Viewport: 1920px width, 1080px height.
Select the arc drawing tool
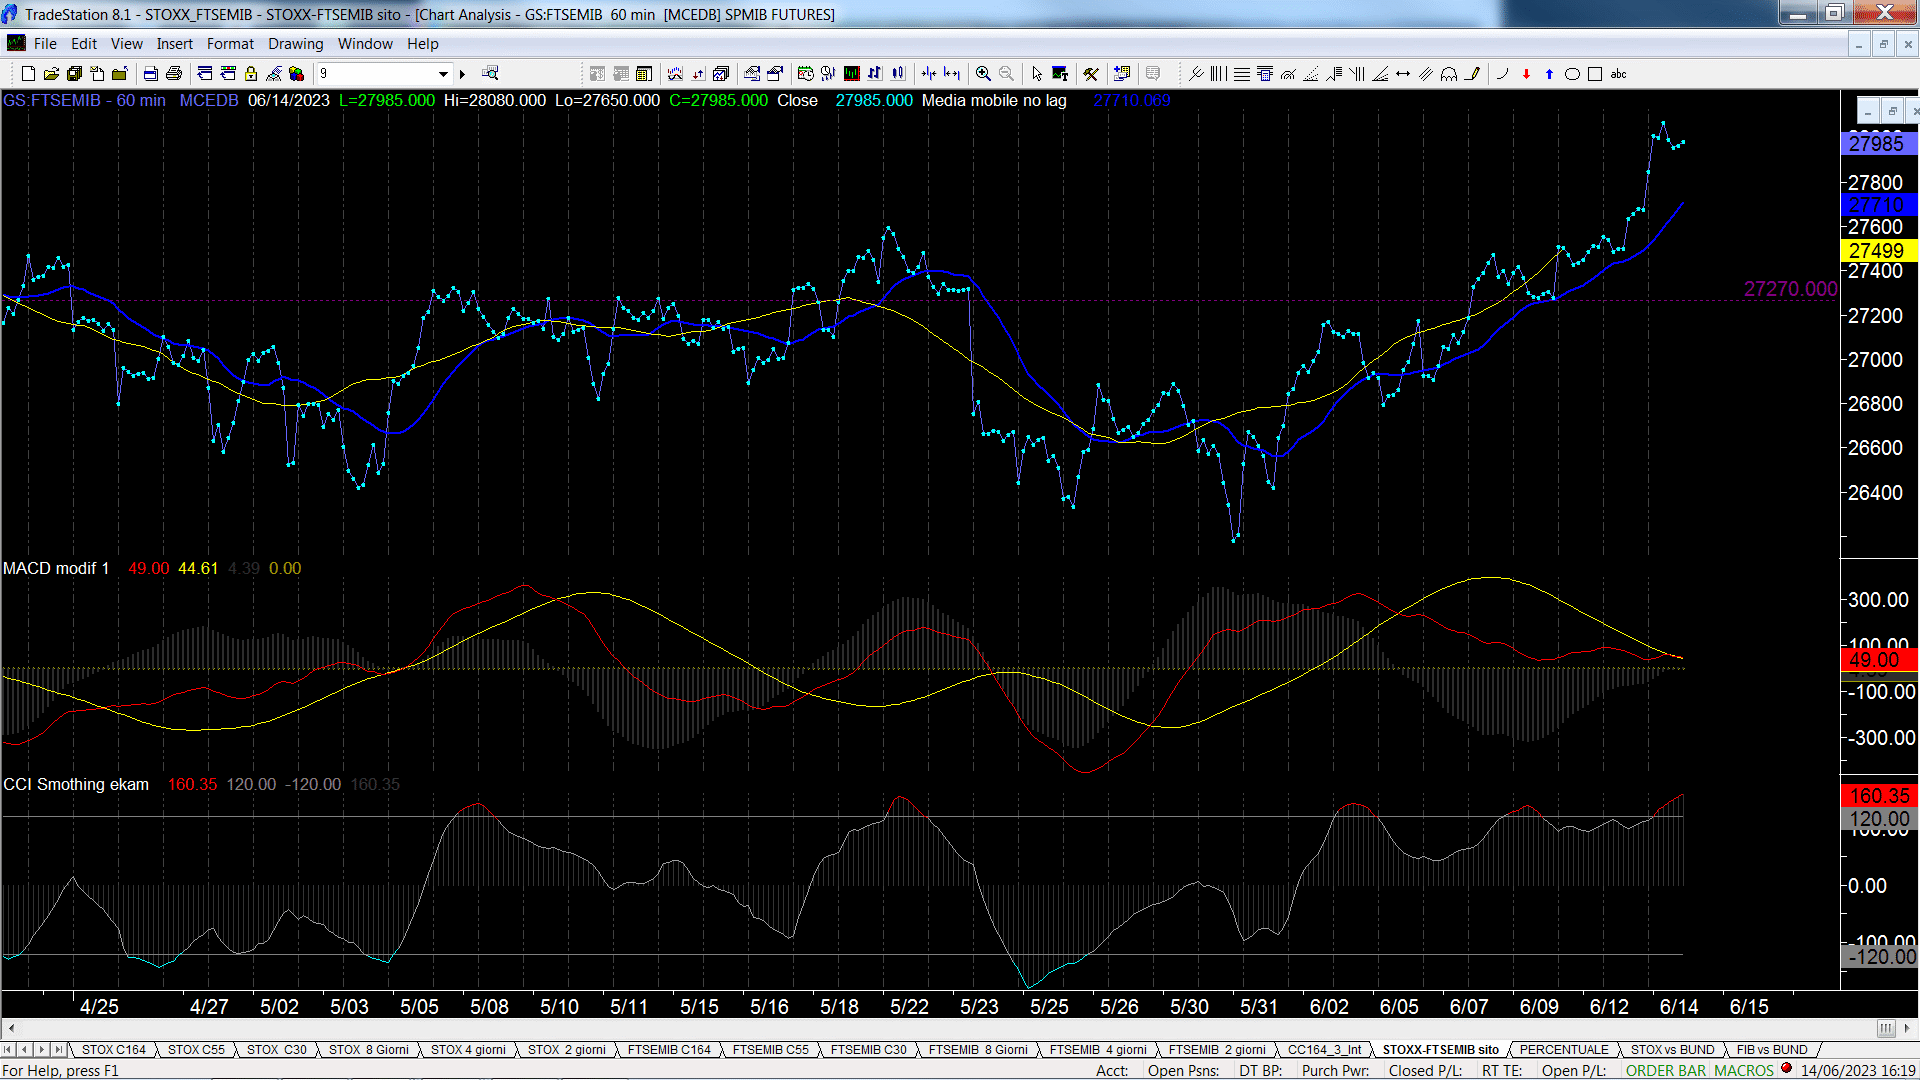pyautogui.click(x=1502, y=73)
